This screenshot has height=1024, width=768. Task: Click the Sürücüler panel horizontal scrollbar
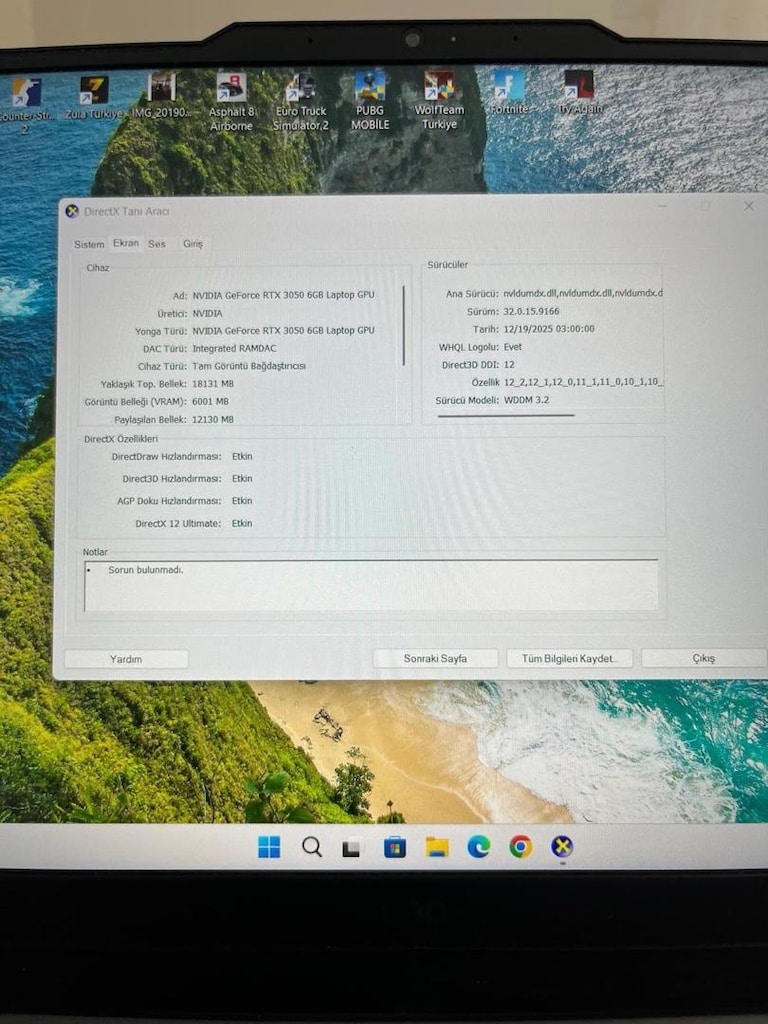[x=506, y=415]
